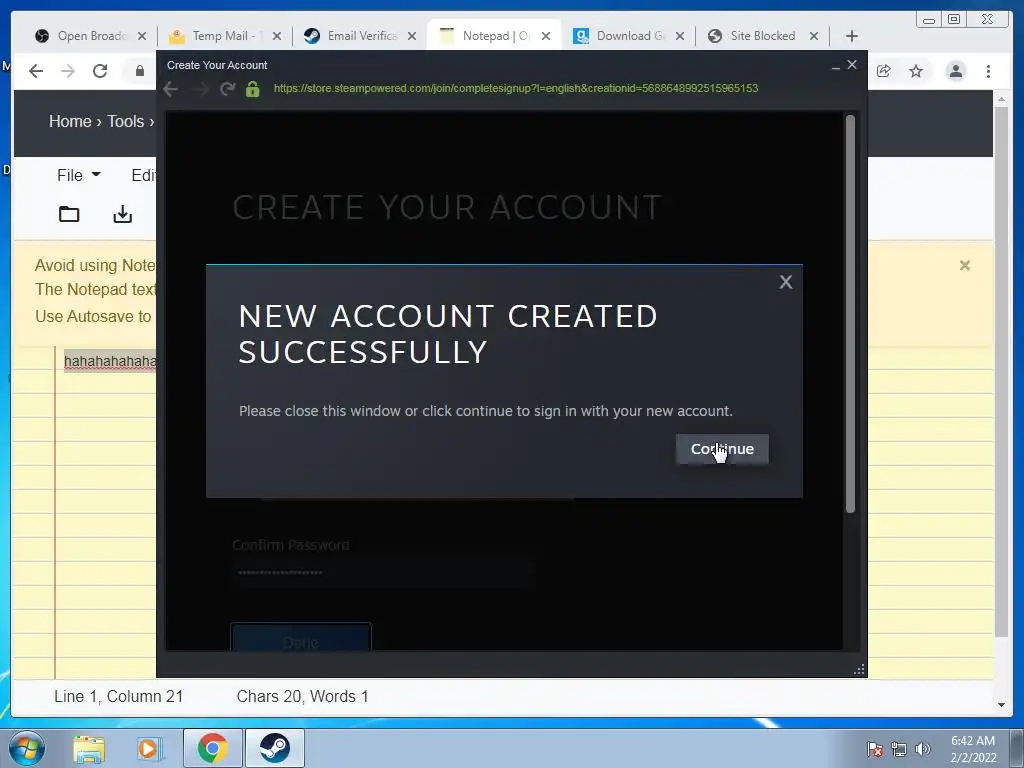The width and height of the screenshot is (1024, 768).
Task: Open the Chrome profile icon
Action: tap(955, 71)
